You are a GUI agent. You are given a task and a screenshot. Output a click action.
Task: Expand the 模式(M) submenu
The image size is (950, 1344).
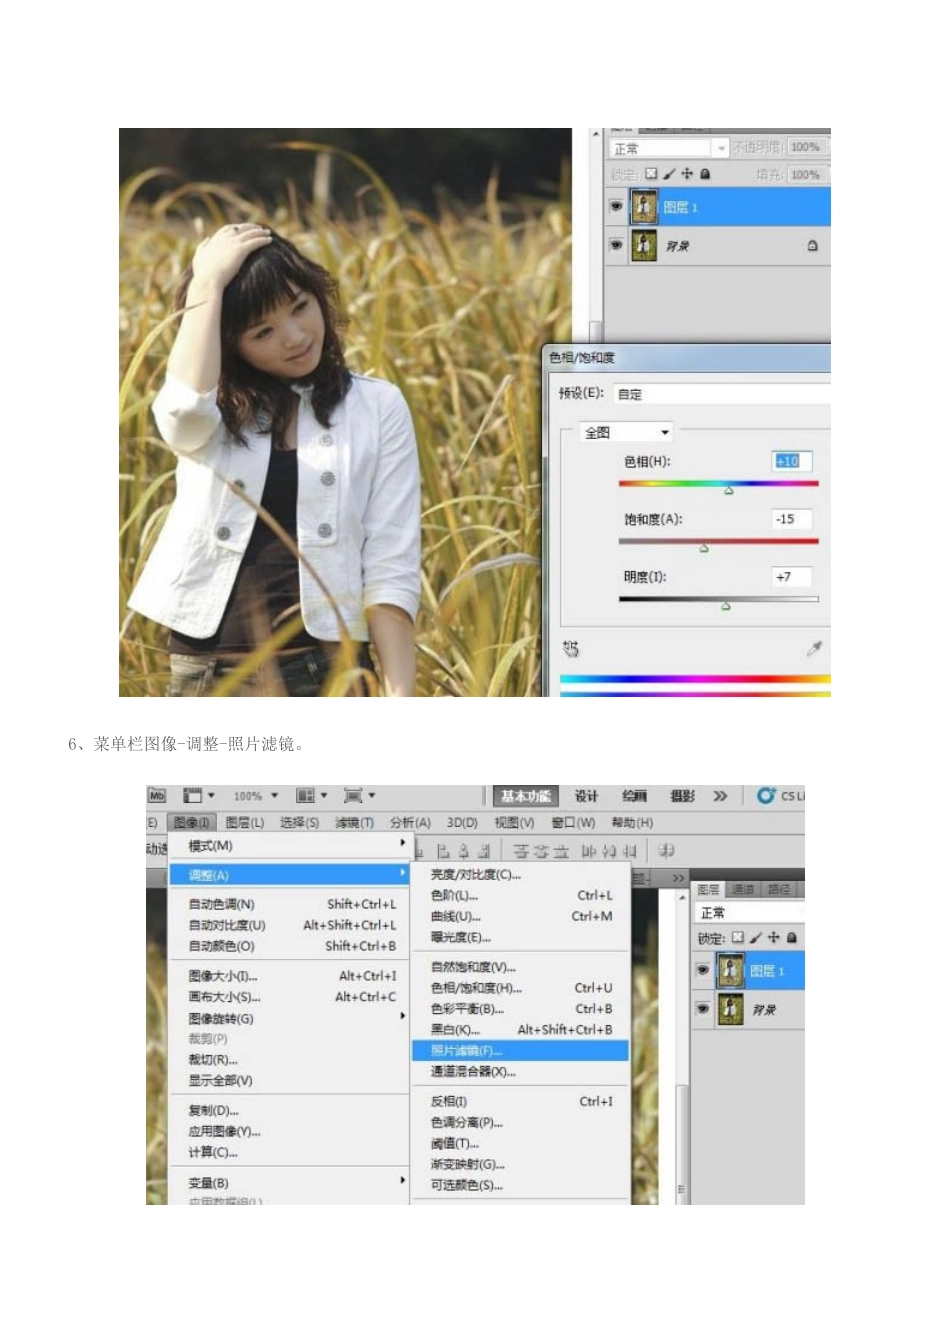(289, 845)
